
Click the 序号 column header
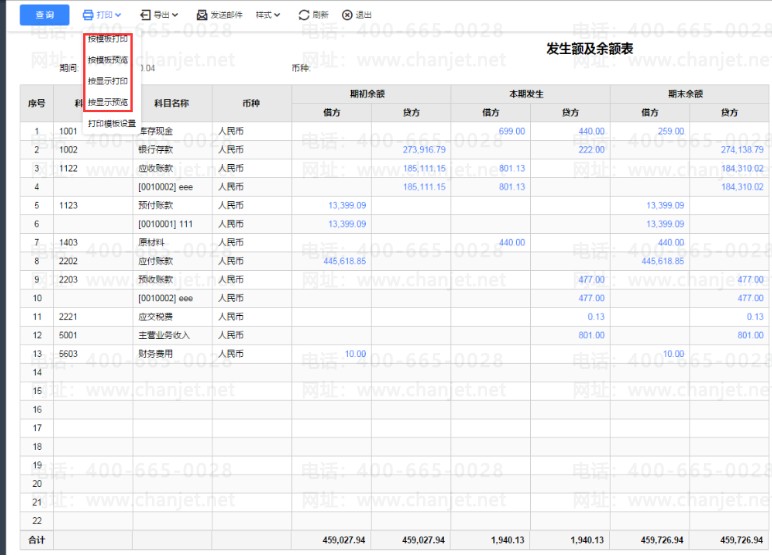[x=36, y=103]
